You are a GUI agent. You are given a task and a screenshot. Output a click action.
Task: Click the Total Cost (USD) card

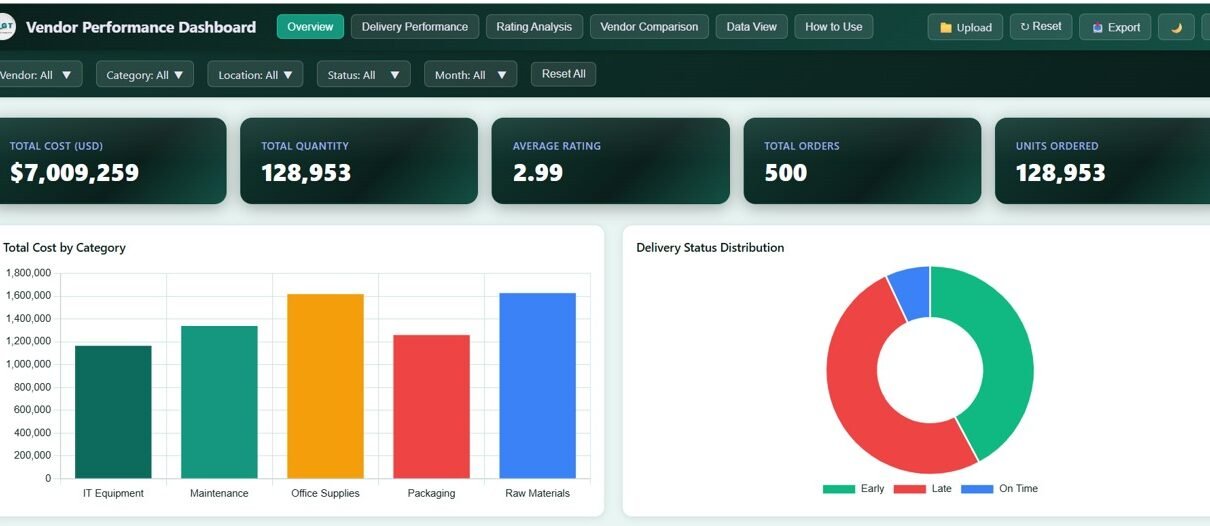tap(110, 161)
